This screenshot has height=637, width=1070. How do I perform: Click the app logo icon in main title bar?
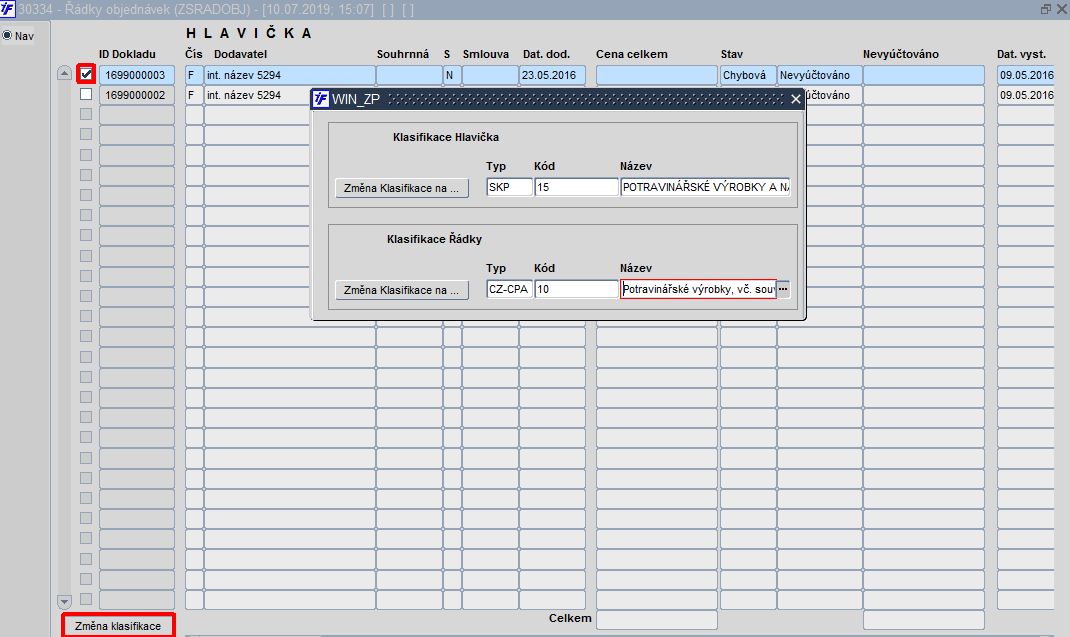8,9
